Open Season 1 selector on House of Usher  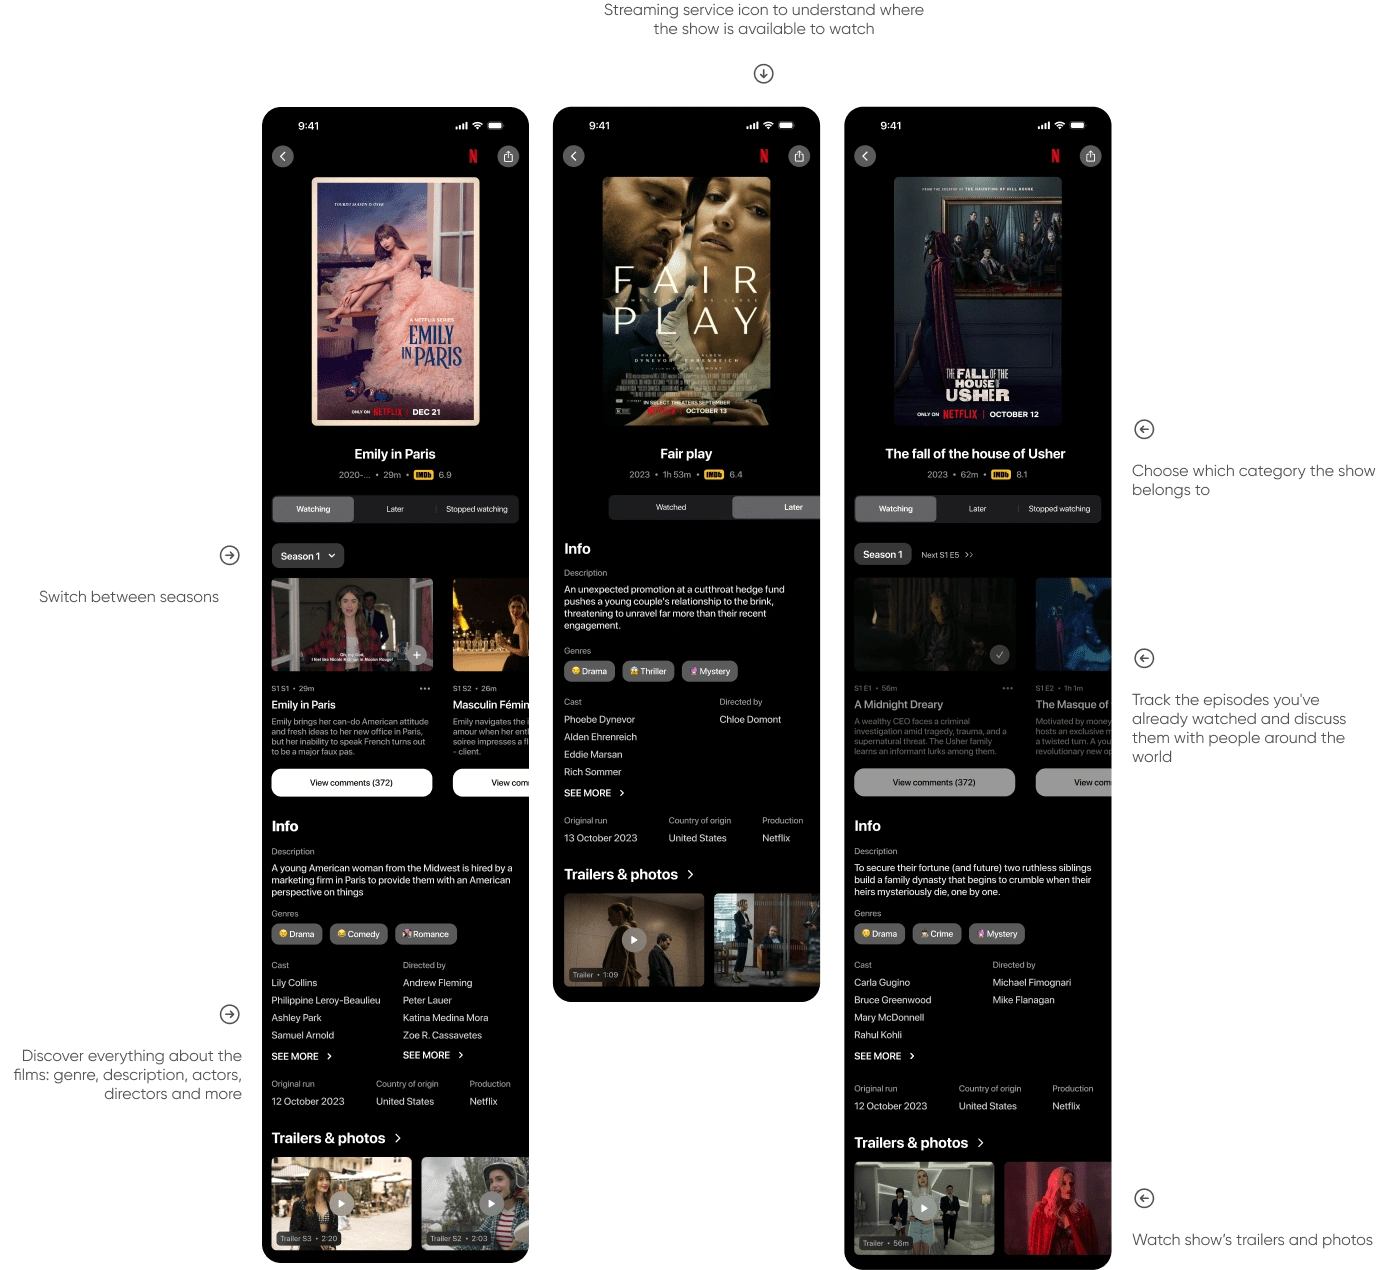point(883,555)
